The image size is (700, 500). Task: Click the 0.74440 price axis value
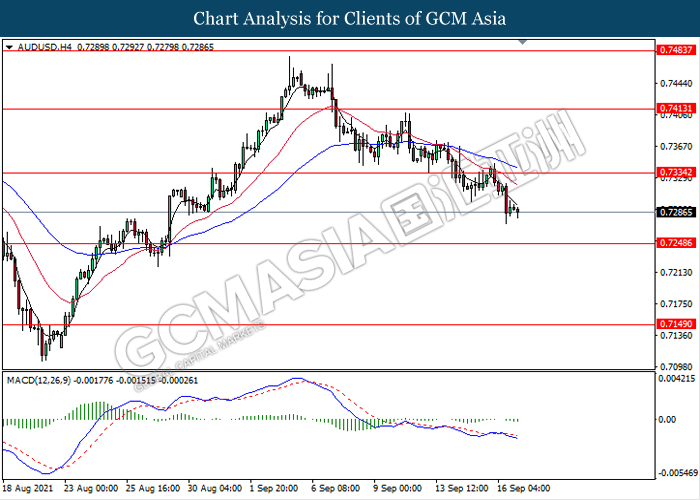[x=676, y=83]
